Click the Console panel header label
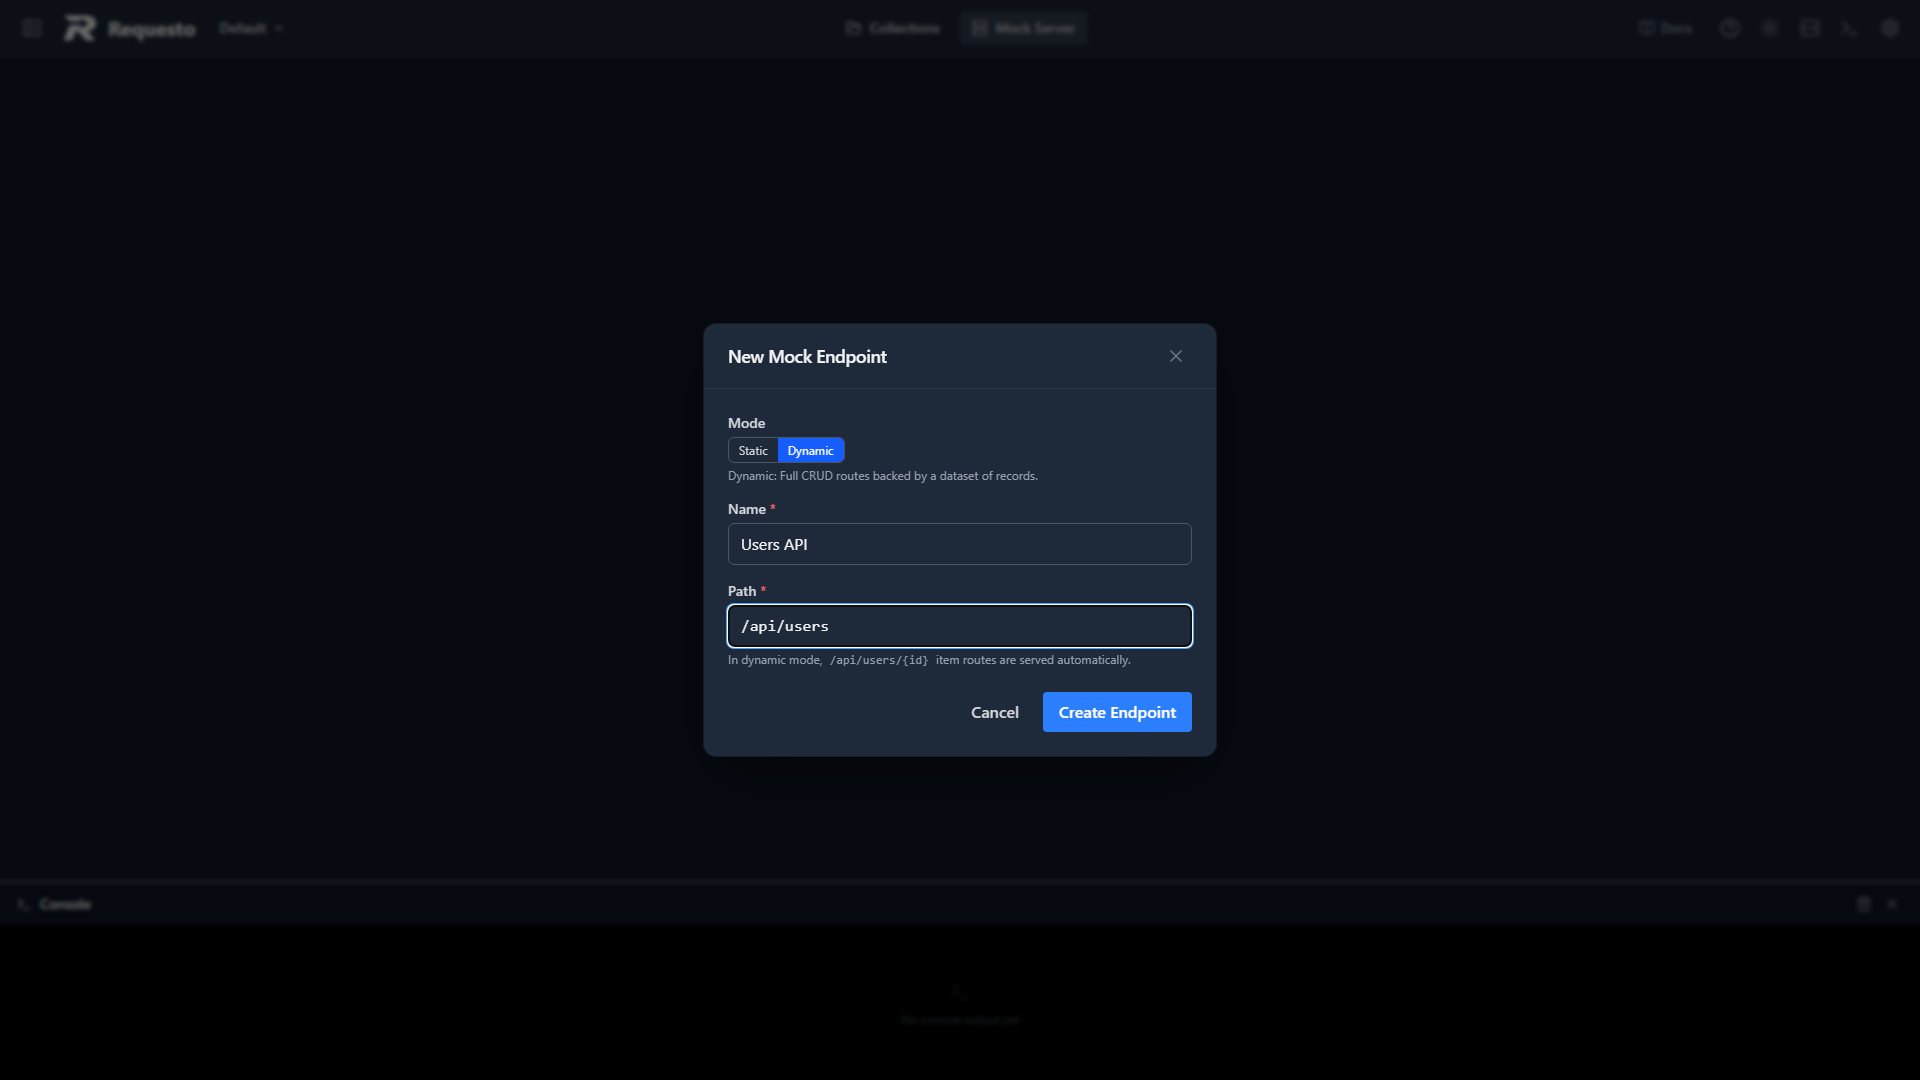The height and width of the screenshot is (1080, 1920). (x=65, y=904)
